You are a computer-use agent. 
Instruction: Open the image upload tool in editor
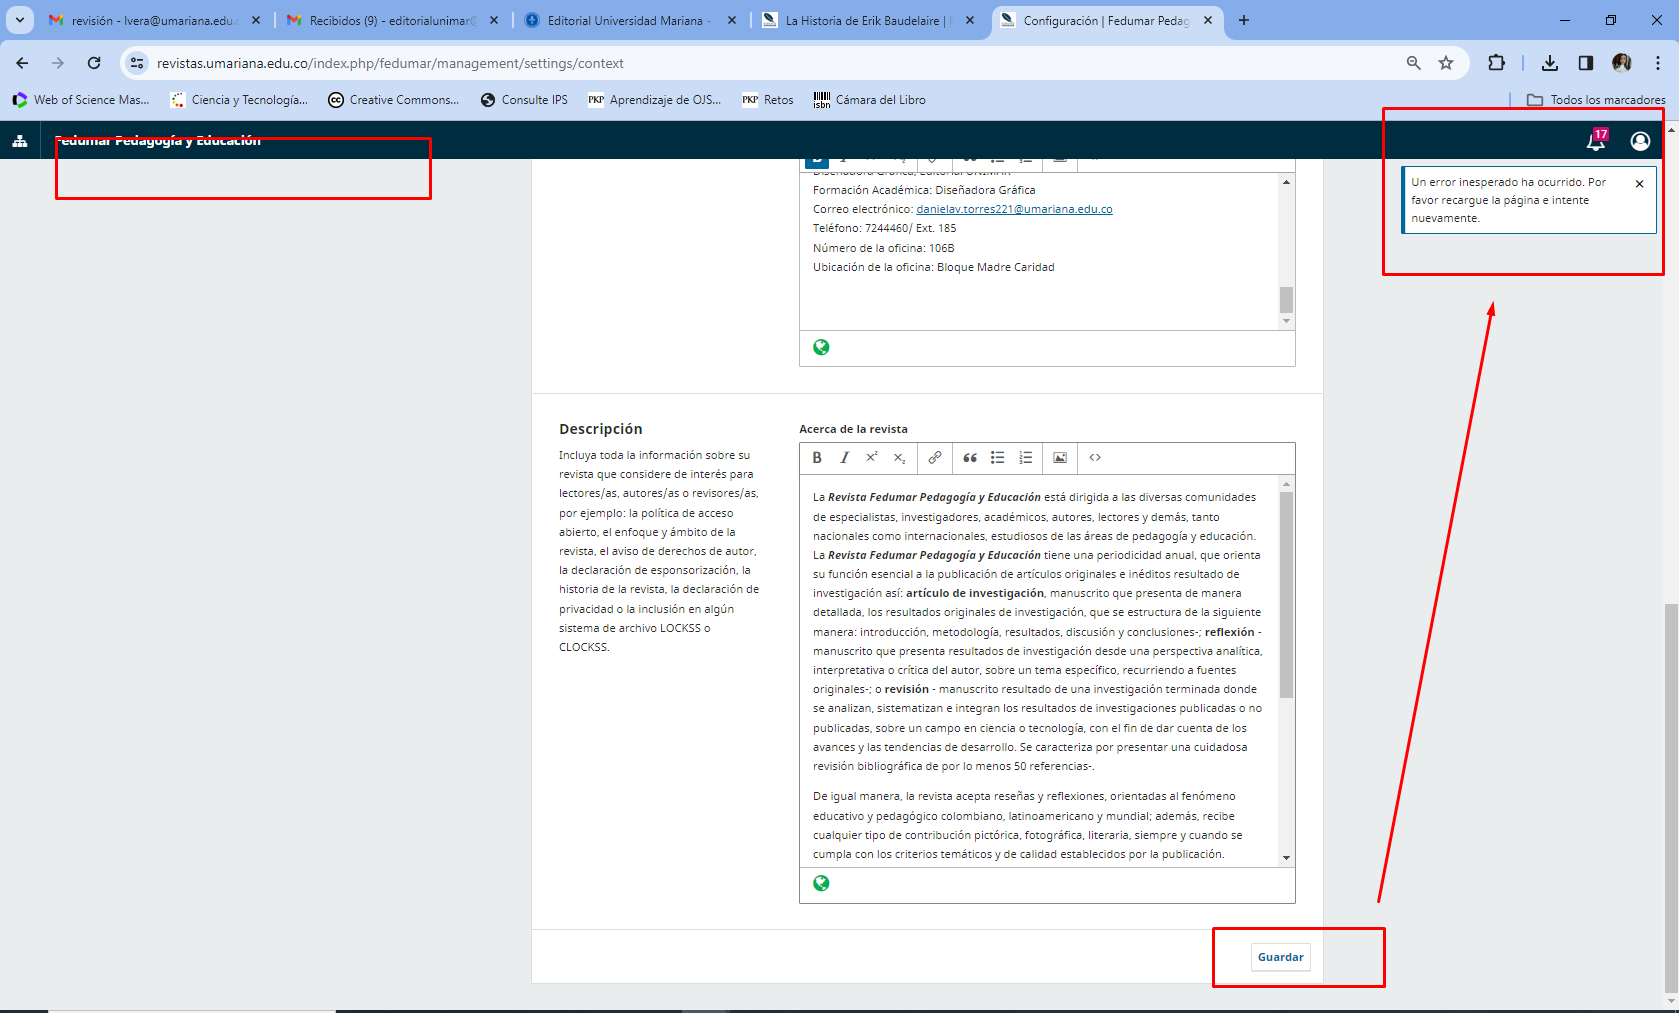(x=1060, y=458)
